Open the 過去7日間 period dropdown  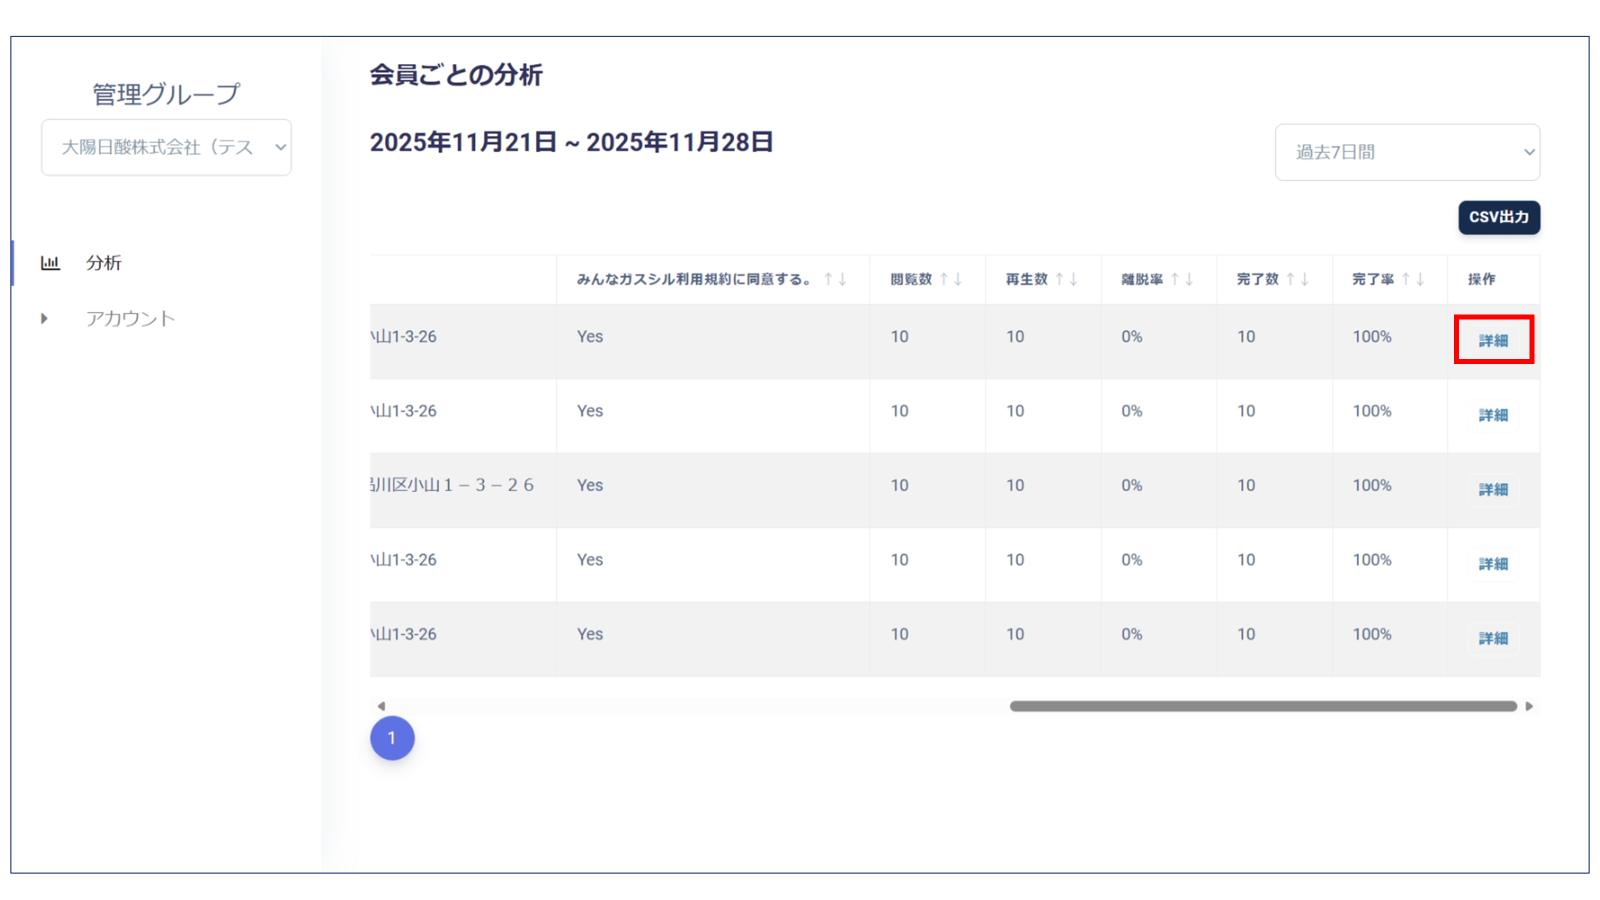[x=1406, y=152]
